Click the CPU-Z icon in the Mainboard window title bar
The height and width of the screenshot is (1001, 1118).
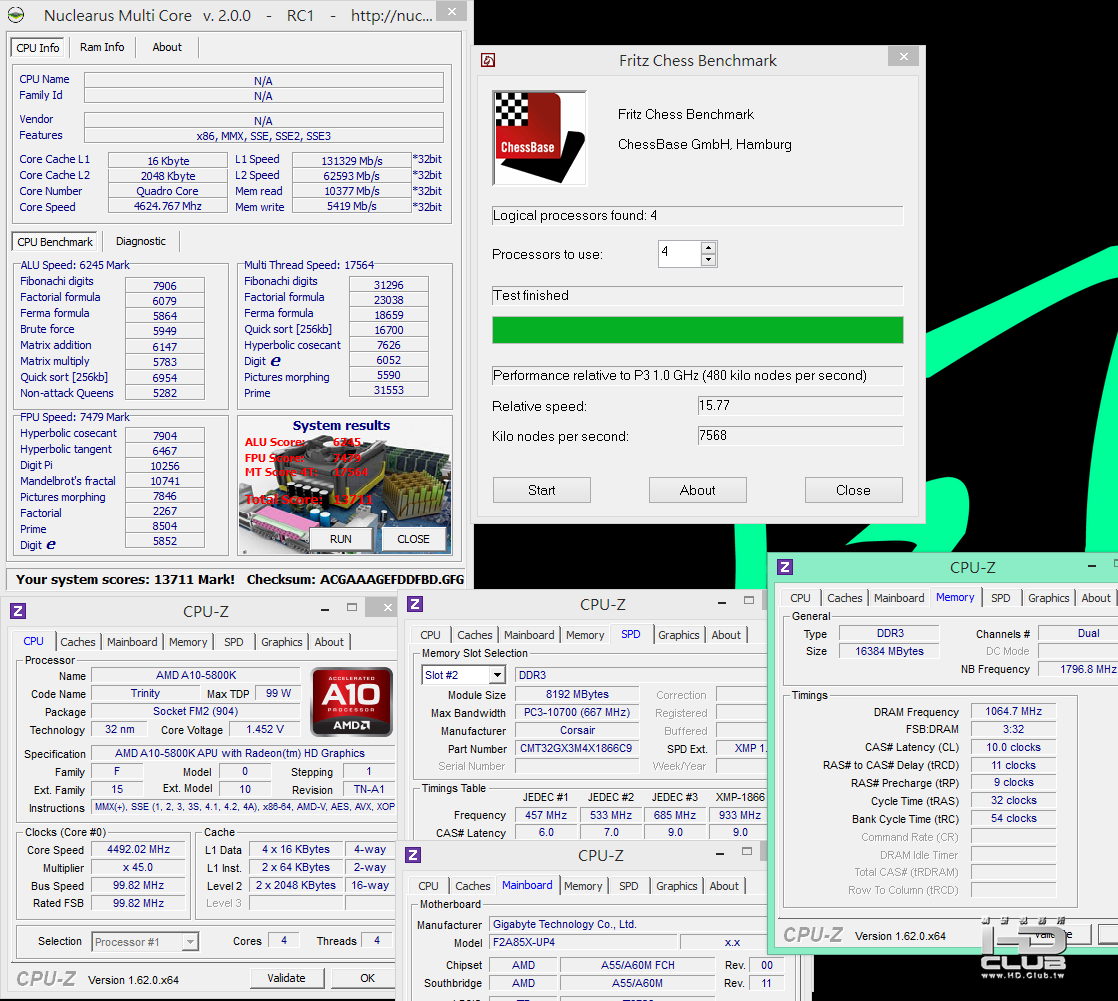point(413,855)
